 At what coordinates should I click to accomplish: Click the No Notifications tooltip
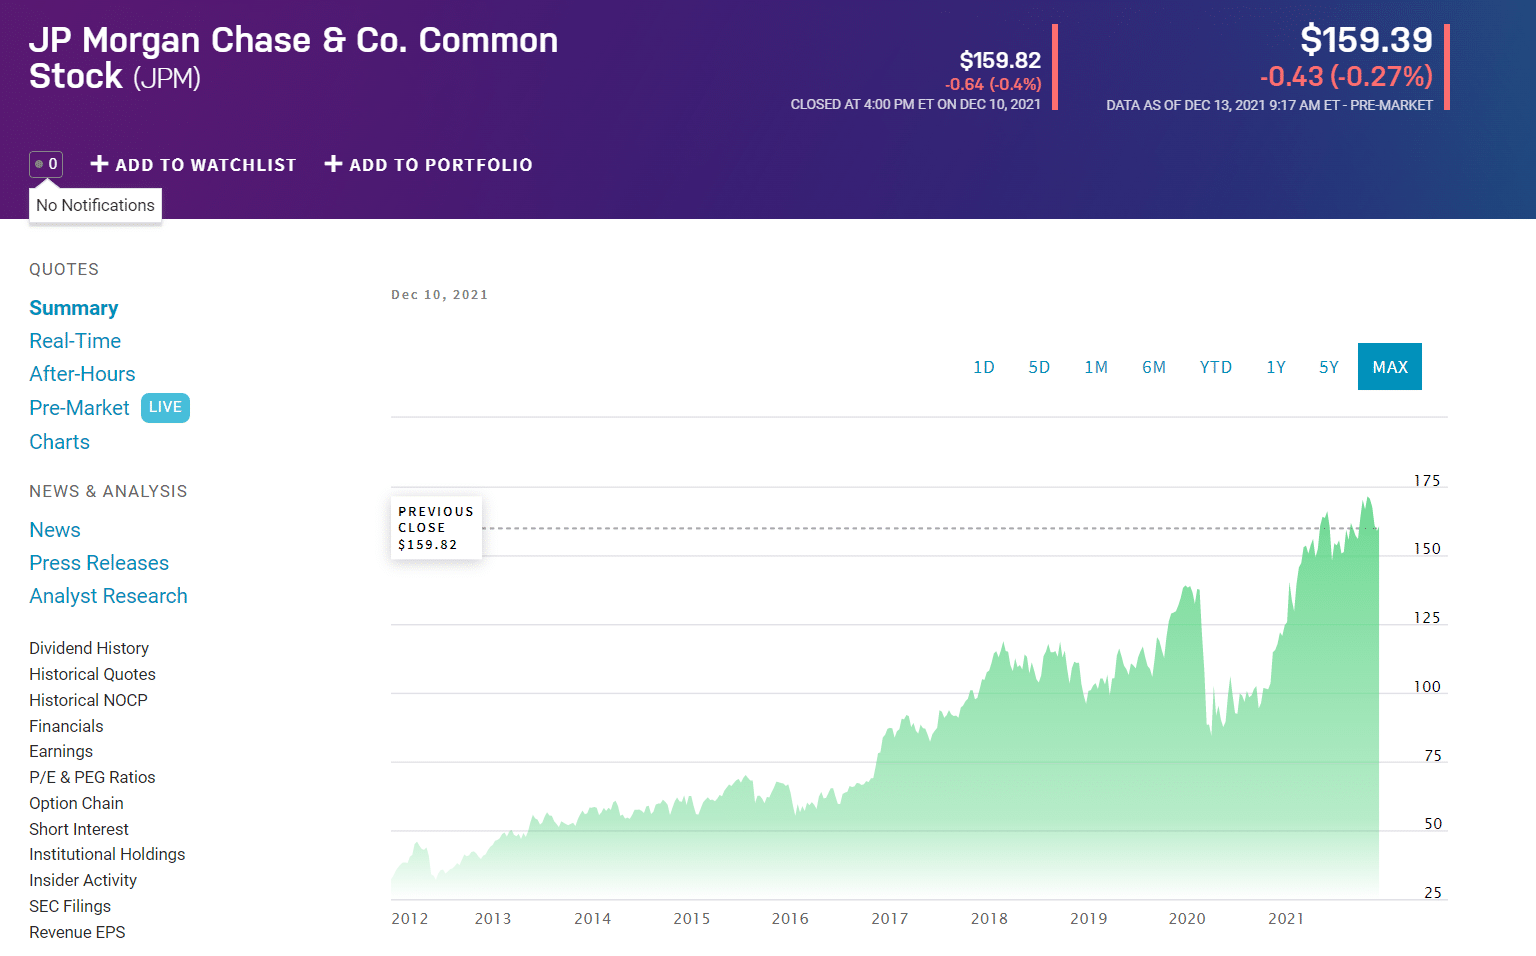coord(95,205)
